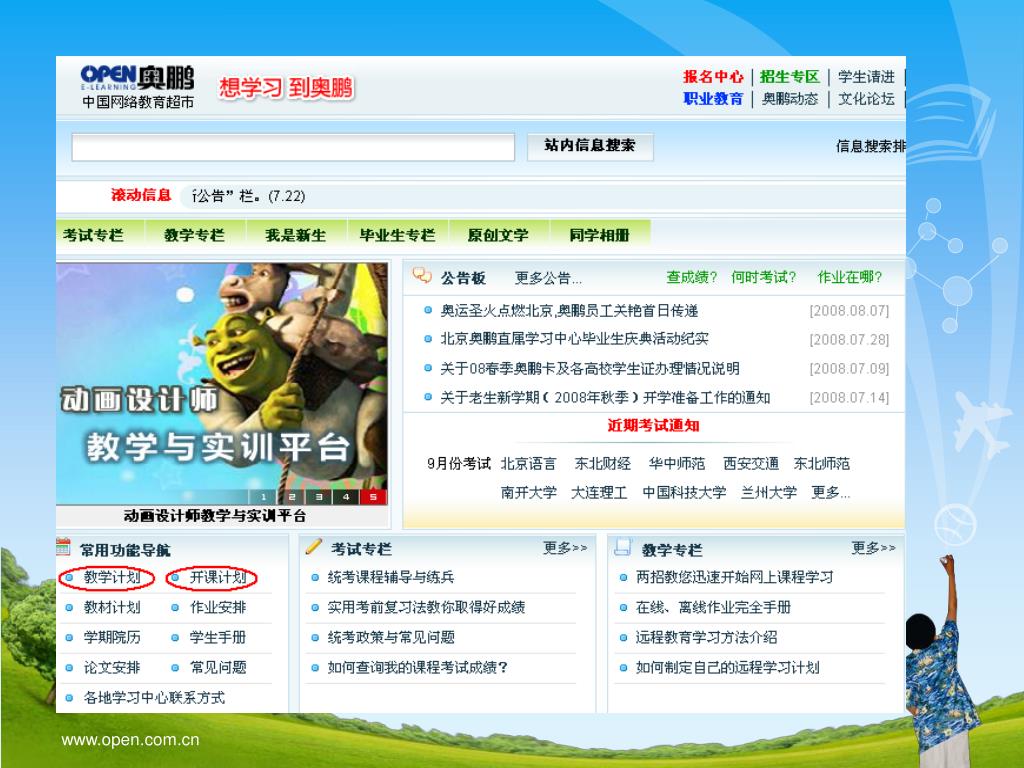Image resolution: width=1024 pixels, height=768 pixels.
Task: Open the 学生手册 link
Action: tap(217, 637)
